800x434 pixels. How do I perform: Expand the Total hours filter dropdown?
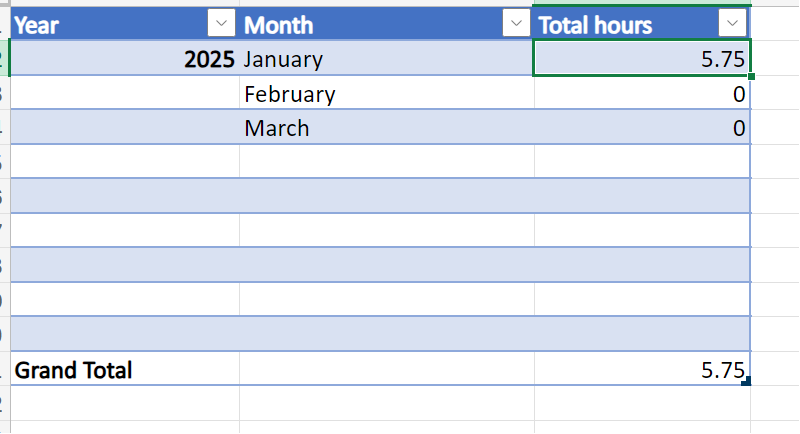pyautogui.click(x=733, y=24)
